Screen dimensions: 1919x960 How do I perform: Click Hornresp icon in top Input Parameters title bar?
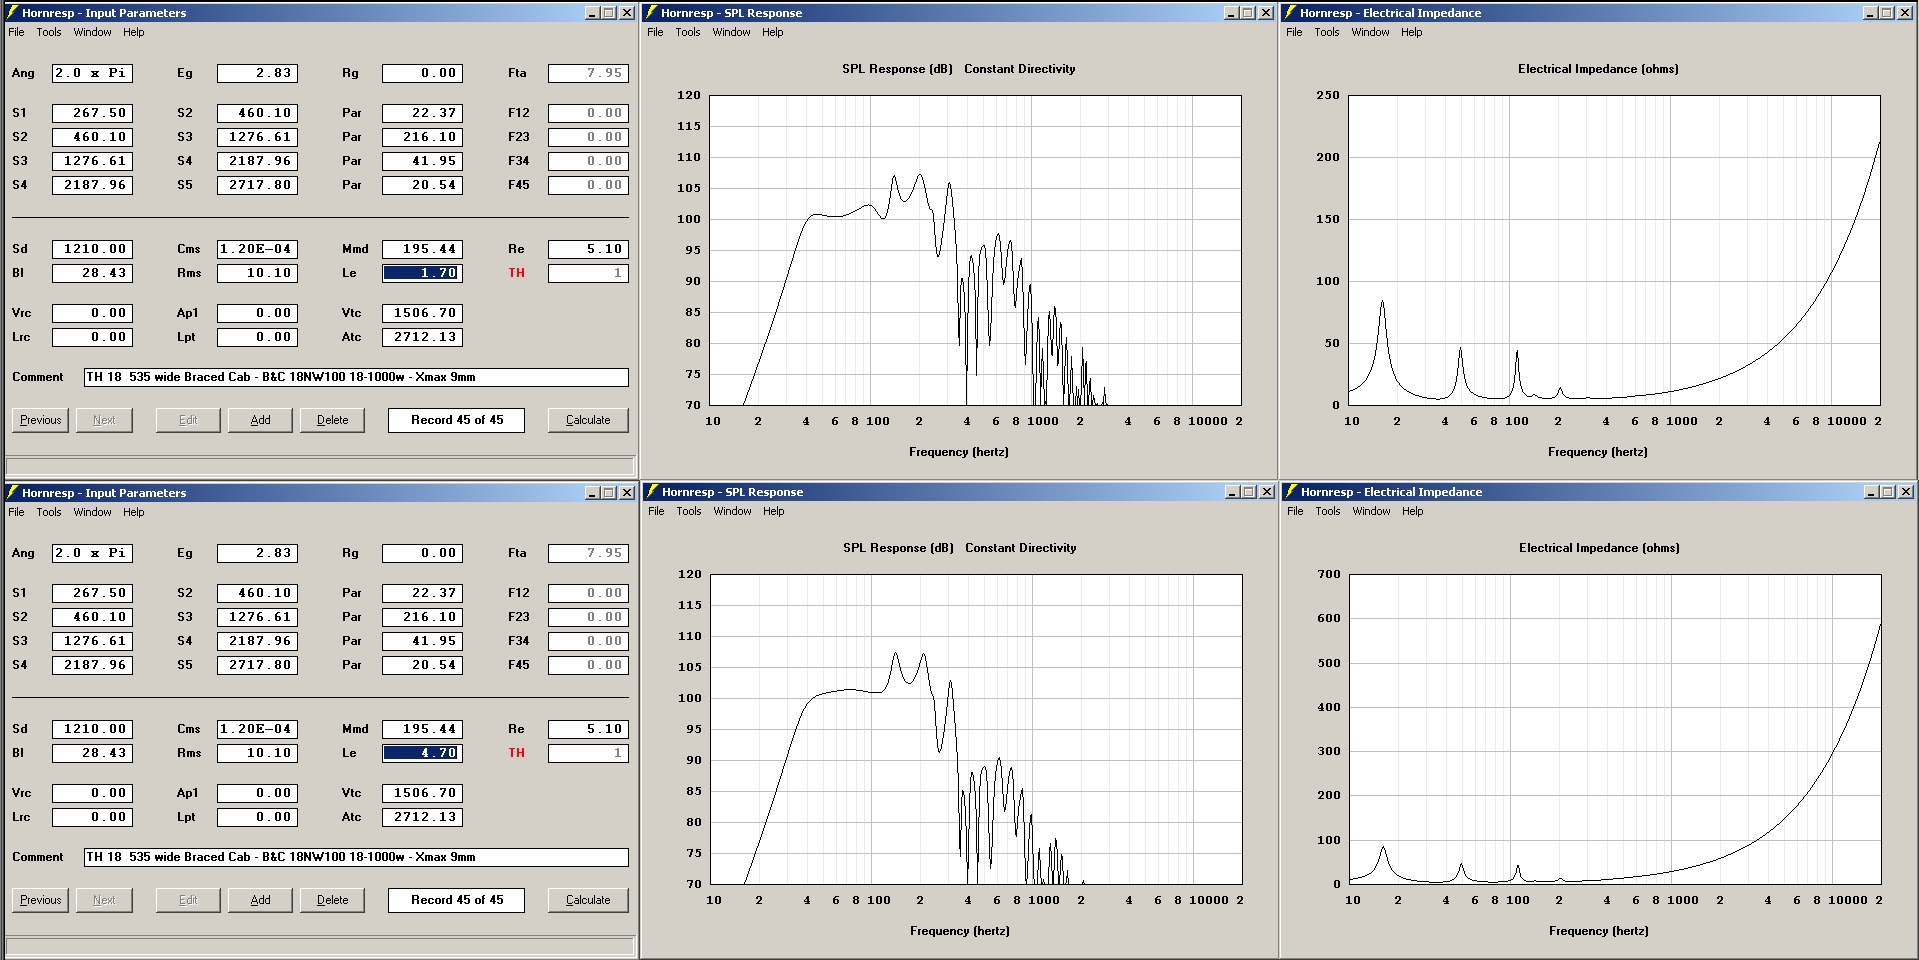pyautogui.click(x=12, y=13)
